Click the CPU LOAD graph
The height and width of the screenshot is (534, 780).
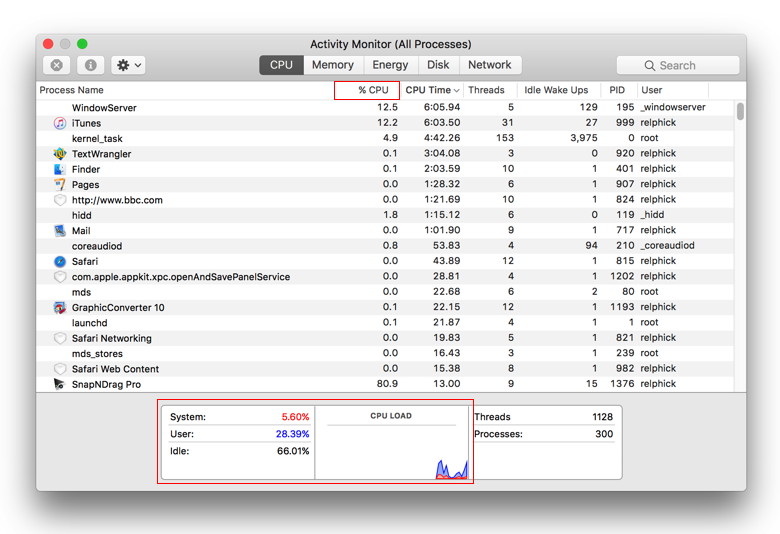click(x=391, y=443)
